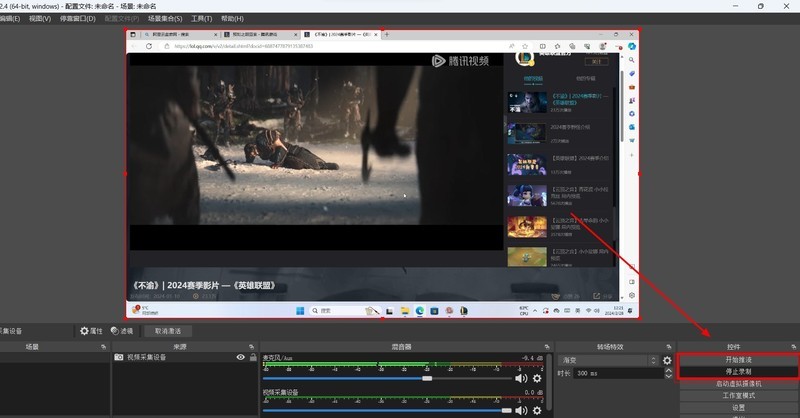Adjust the 视频采集设备 volume slider handle
The width and height of the screenshot is (800, 418).
coord(506,410)
